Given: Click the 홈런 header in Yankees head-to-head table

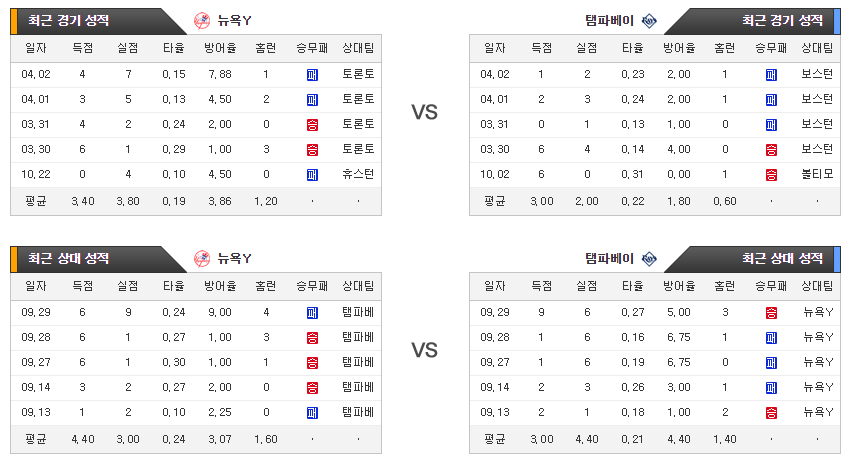Looking at the screenshot, I should coord(265,286).
